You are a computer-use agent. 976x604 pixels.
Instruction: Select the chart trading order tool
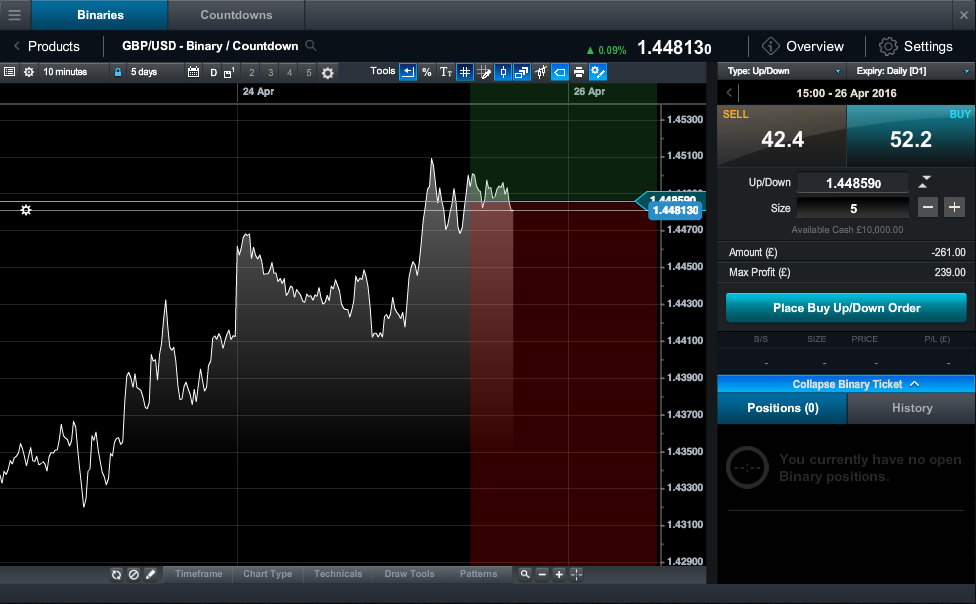(541, 72)
